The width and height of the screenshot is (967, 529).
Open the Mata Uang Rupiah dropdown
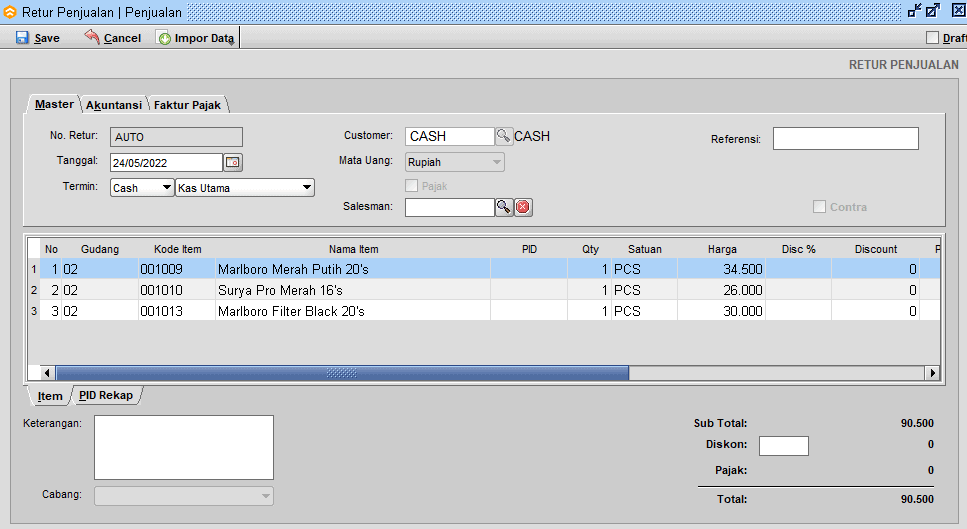point(455,162)
